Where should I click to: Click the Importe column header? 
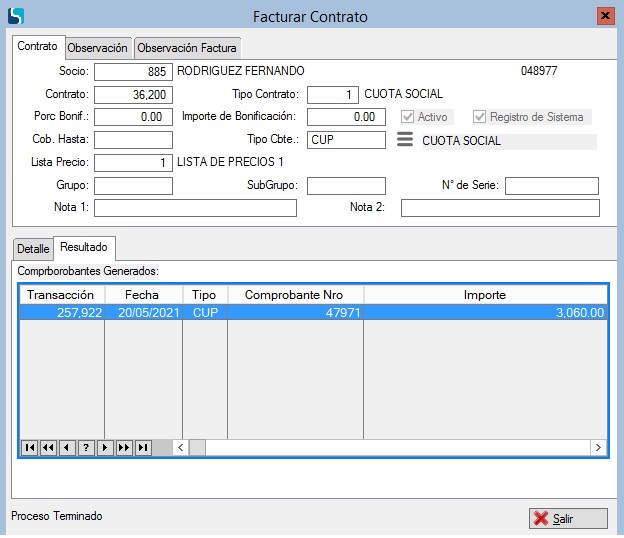[485, 295]
